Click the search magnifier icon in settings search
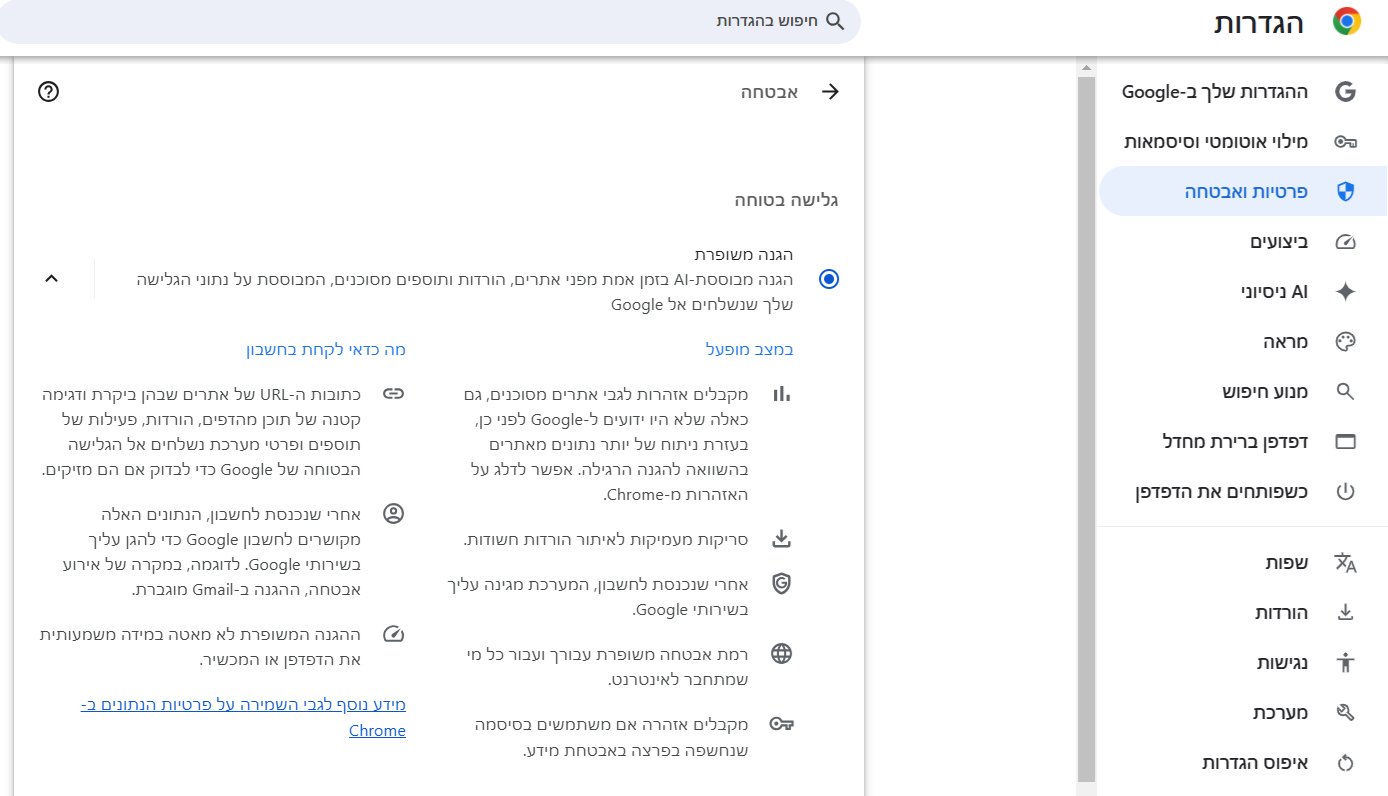Image resolution: width=1388 pixels, height=796 pixels. (835, 21)
